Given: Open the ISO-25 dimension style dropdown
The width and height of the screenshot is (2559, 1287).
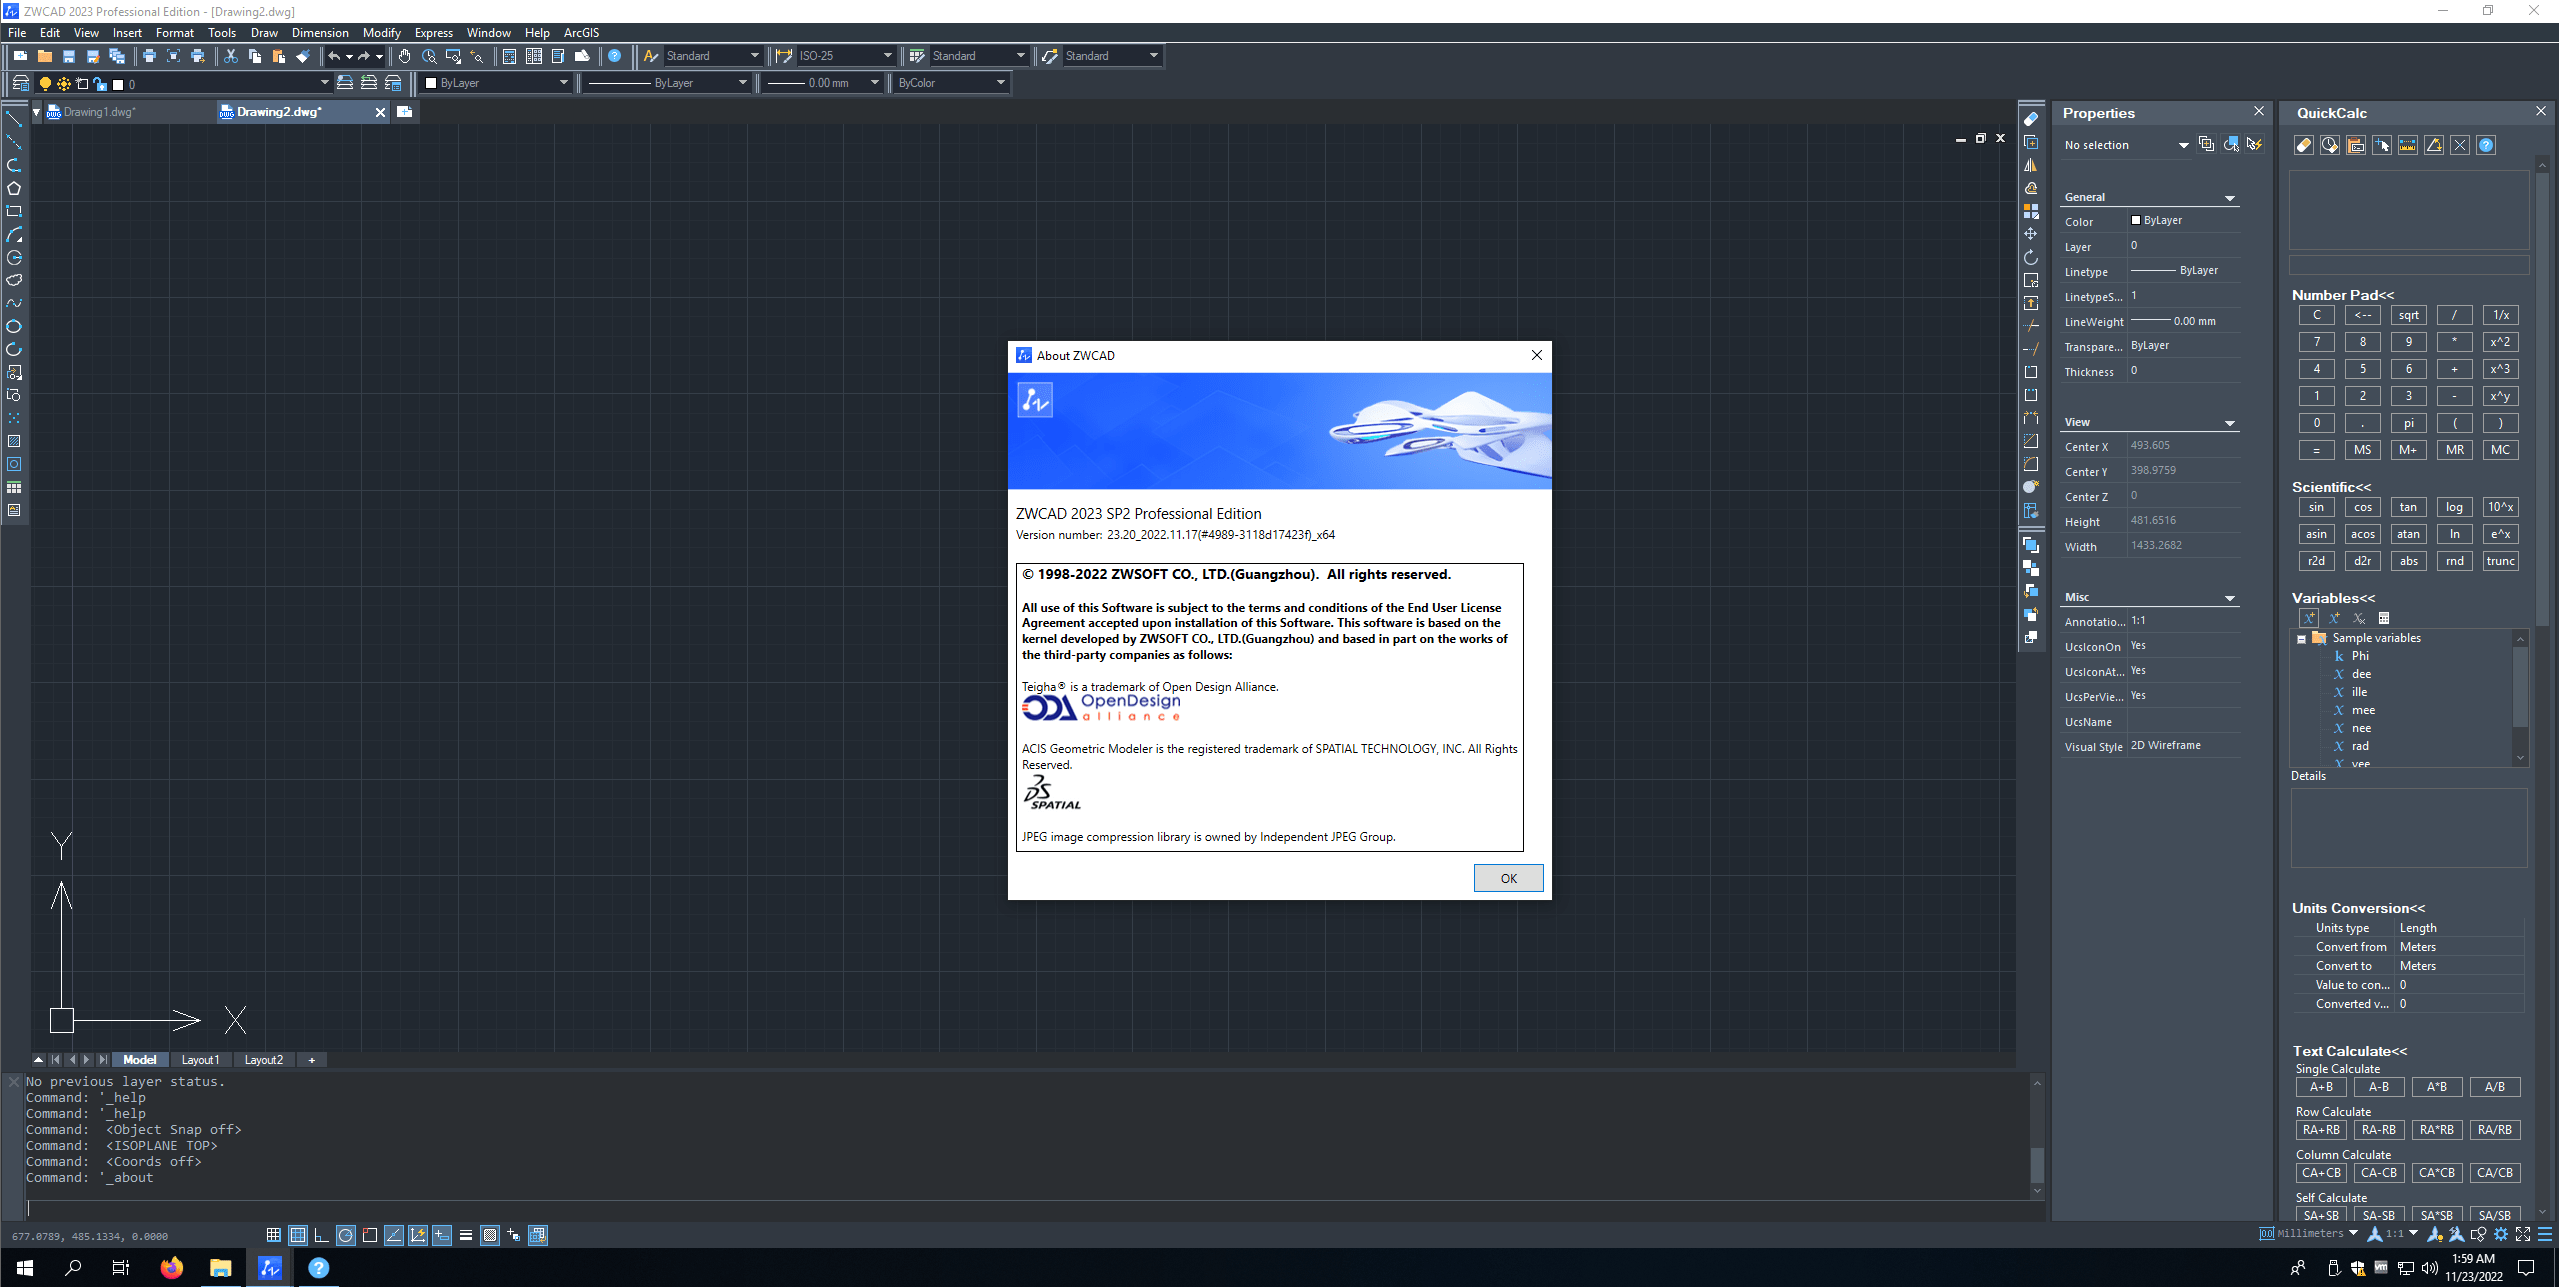Looking at the screenshot, I should pyautogui.click(x=886, y=56).
